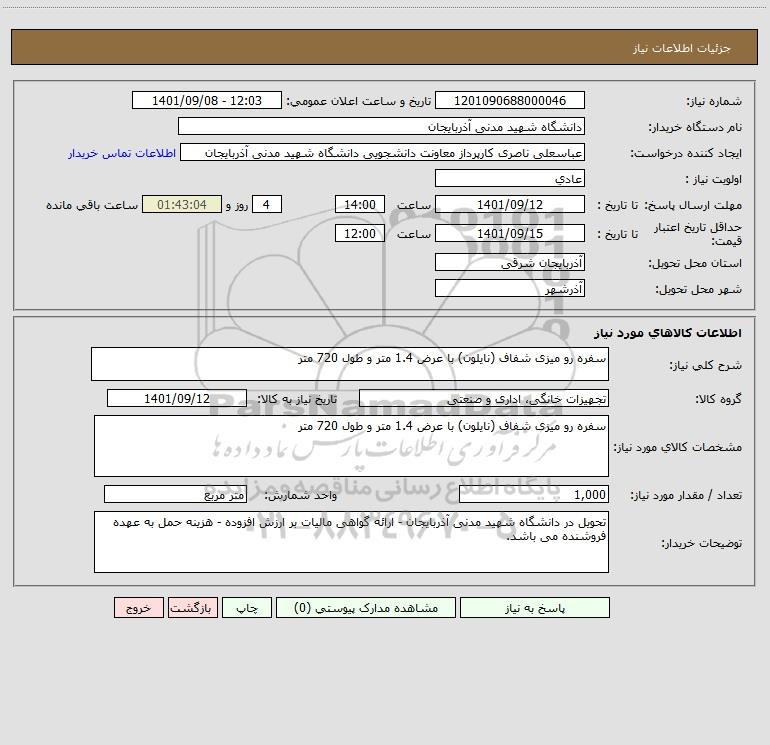Click the ساعت باقی مانده label
770x745 pixels.
pyautogui.click(x=92, y=205)
